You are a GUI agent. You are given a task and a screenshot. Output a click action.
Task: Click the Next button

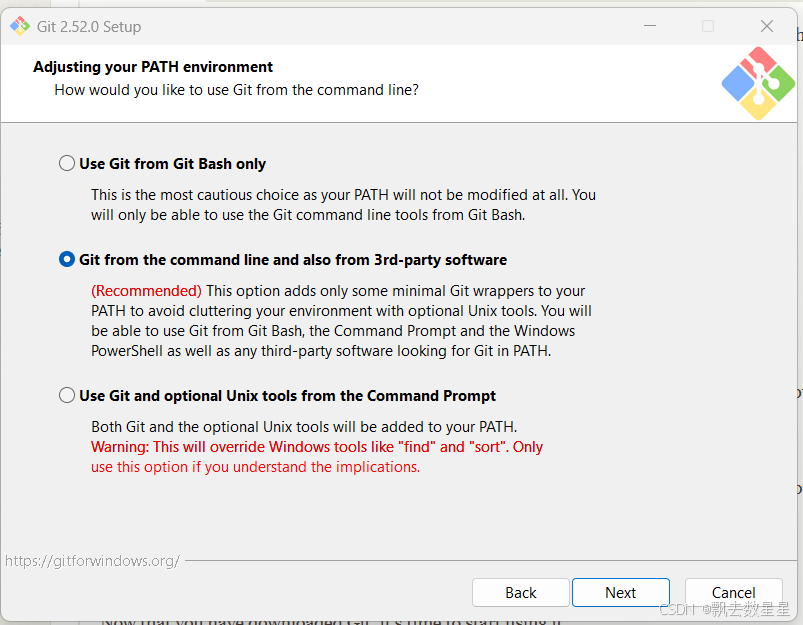(621, 592)
